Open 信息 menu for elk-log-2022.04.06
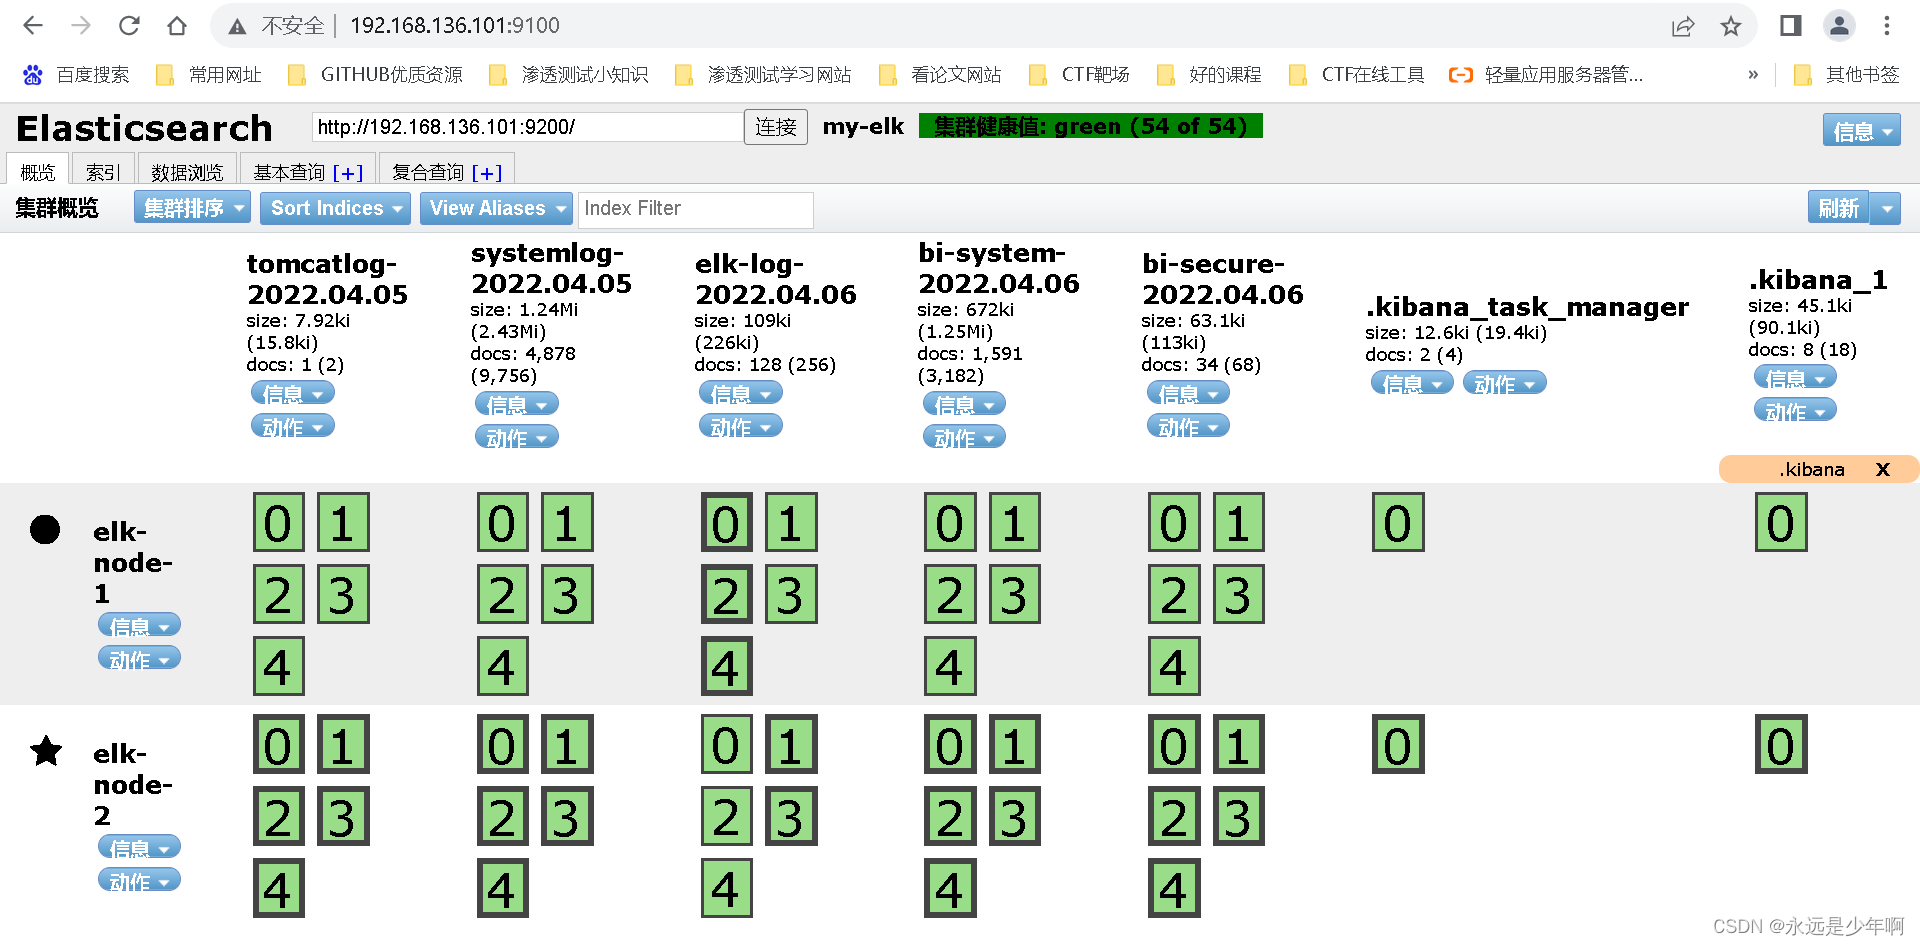Viewport: 1920px width, 946px height. [x=741, y=394]
